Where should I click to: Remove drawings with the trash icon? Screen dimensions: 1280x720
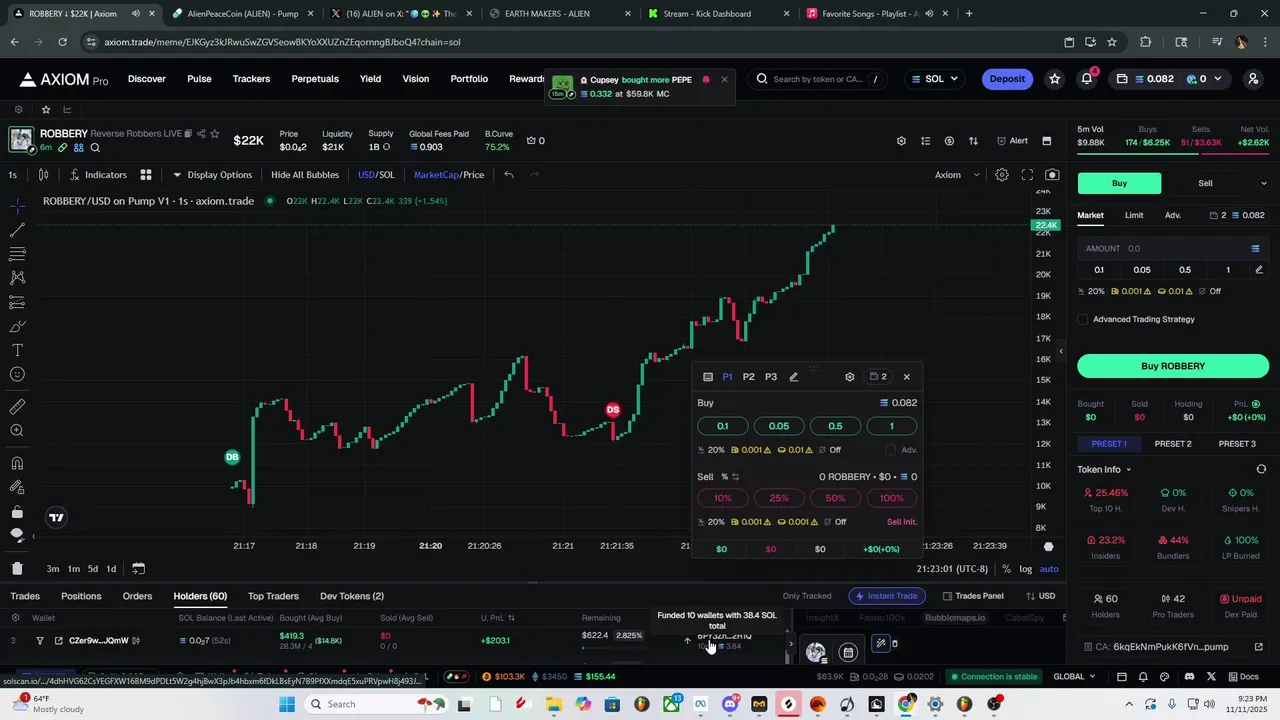pos(17,568)
